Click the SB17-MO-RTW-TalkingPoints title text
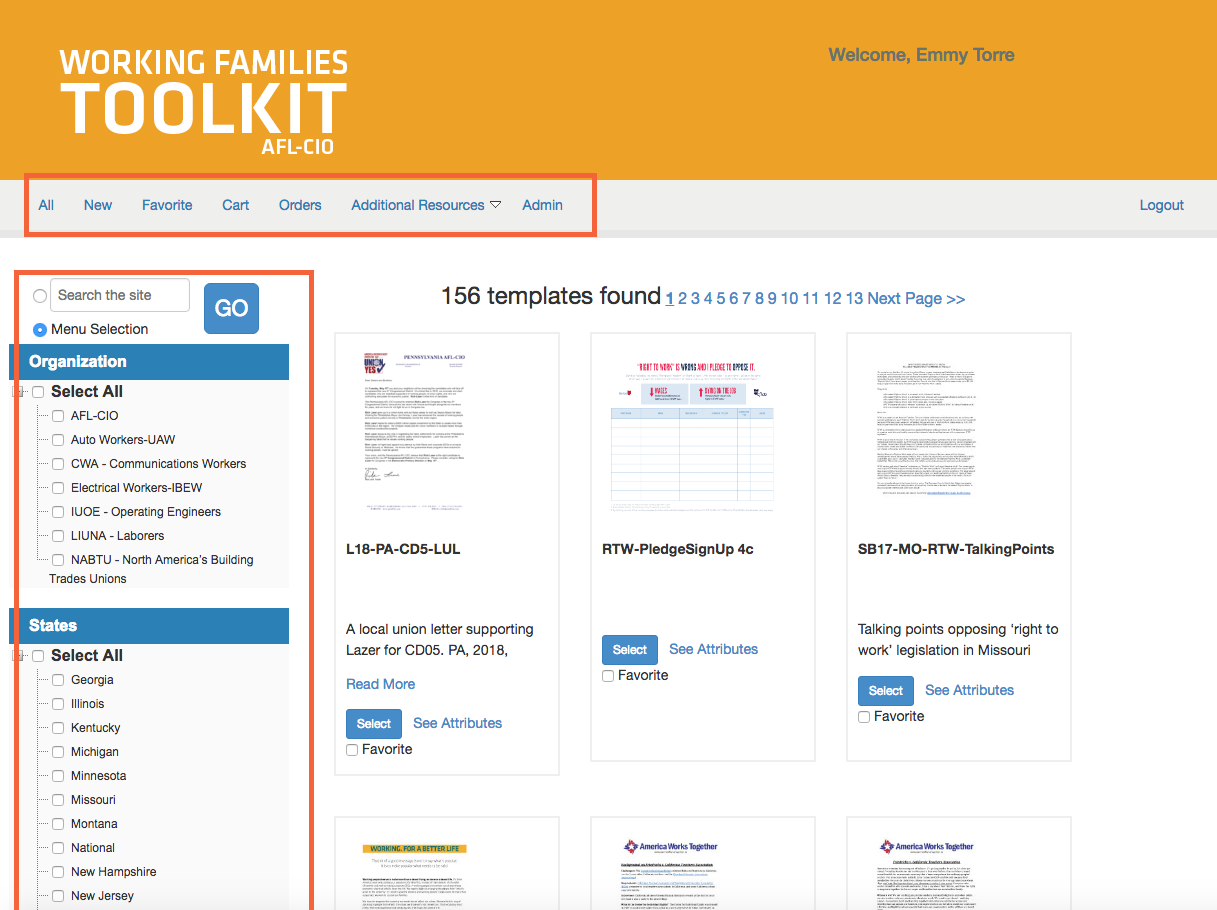Viewport: 1217px width, 910px height. [x=956, y=549]
